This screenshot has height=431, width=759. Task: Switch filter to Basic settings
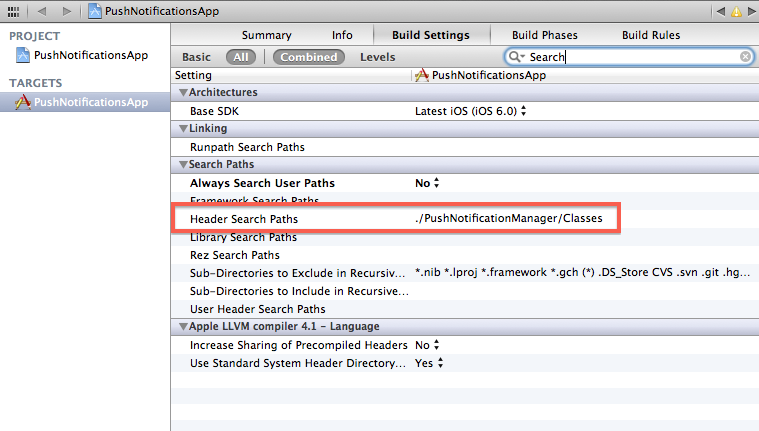coord(196,57)
